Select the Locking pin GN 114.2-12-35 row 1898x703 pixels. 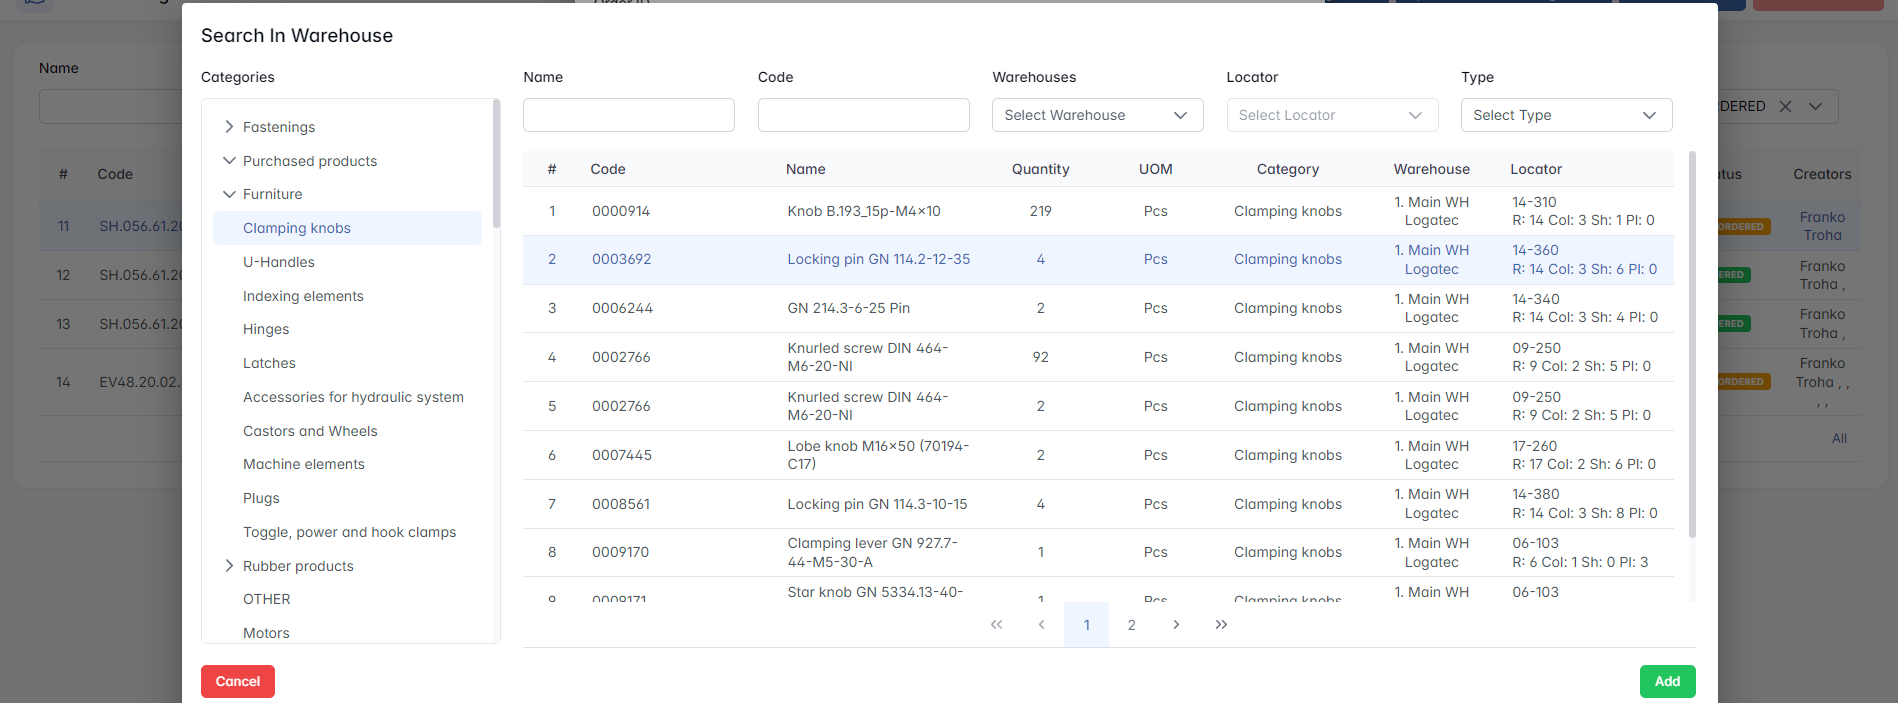[878, 260]
